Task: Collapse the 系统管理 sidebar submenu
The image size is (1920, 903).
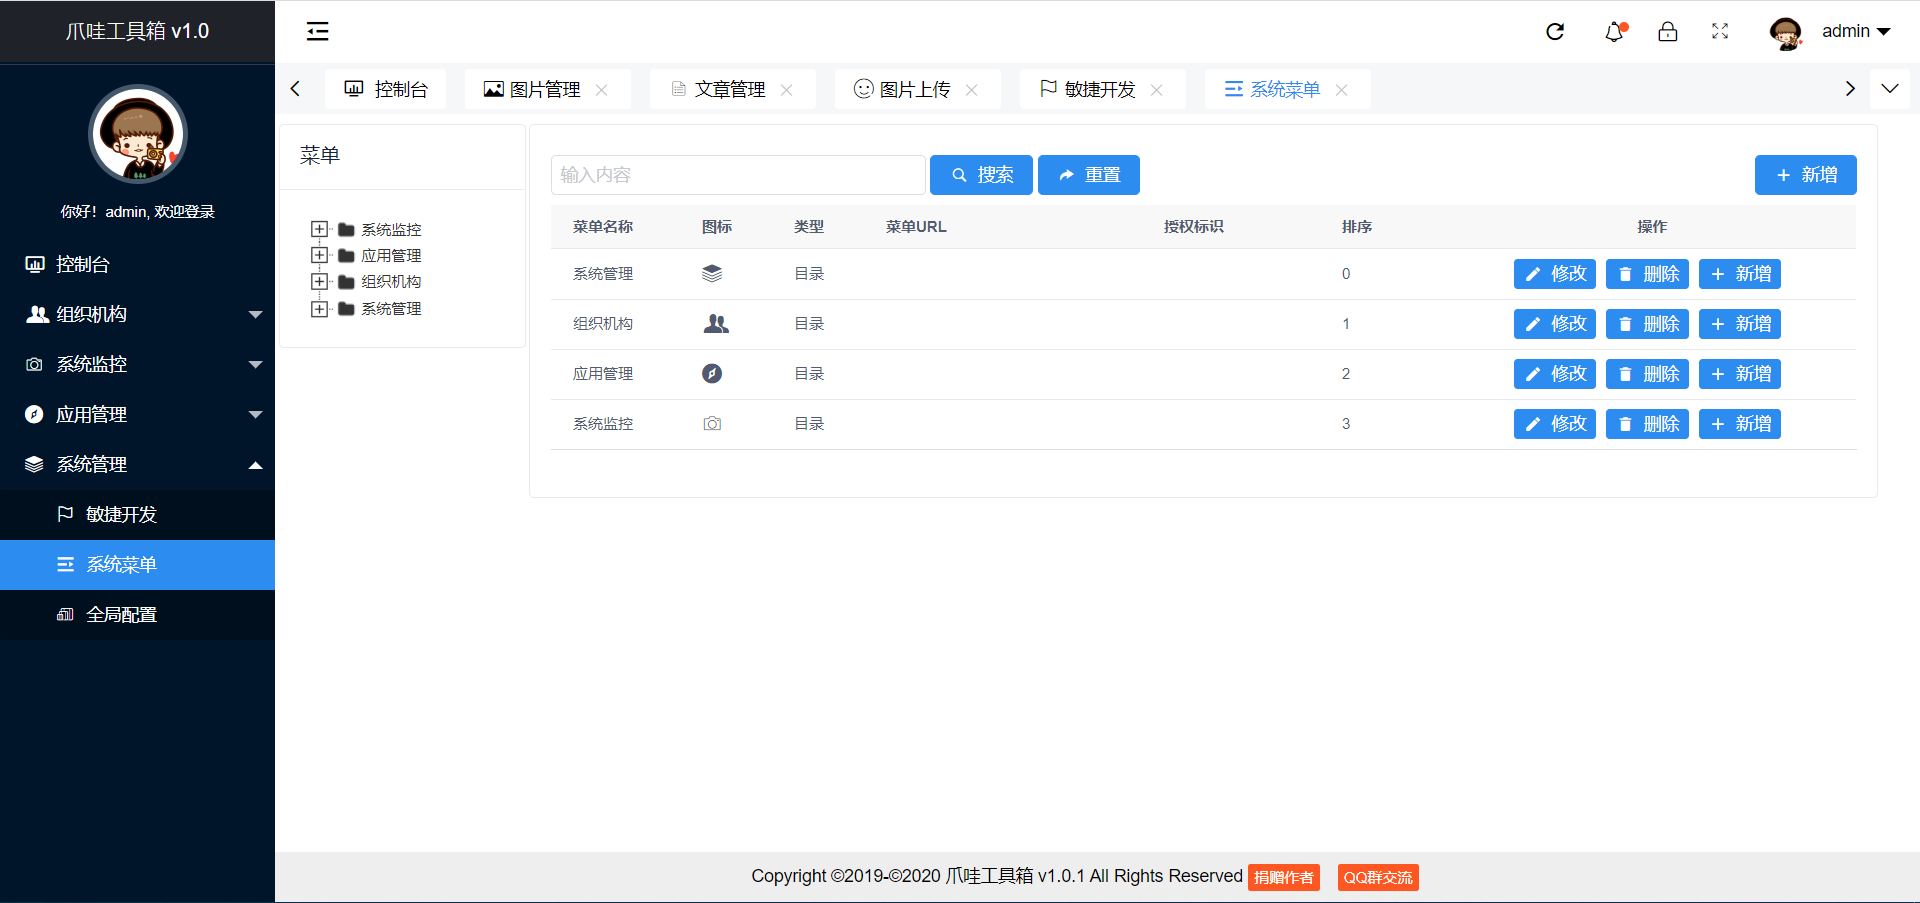Action: click(x=256, y=464)
